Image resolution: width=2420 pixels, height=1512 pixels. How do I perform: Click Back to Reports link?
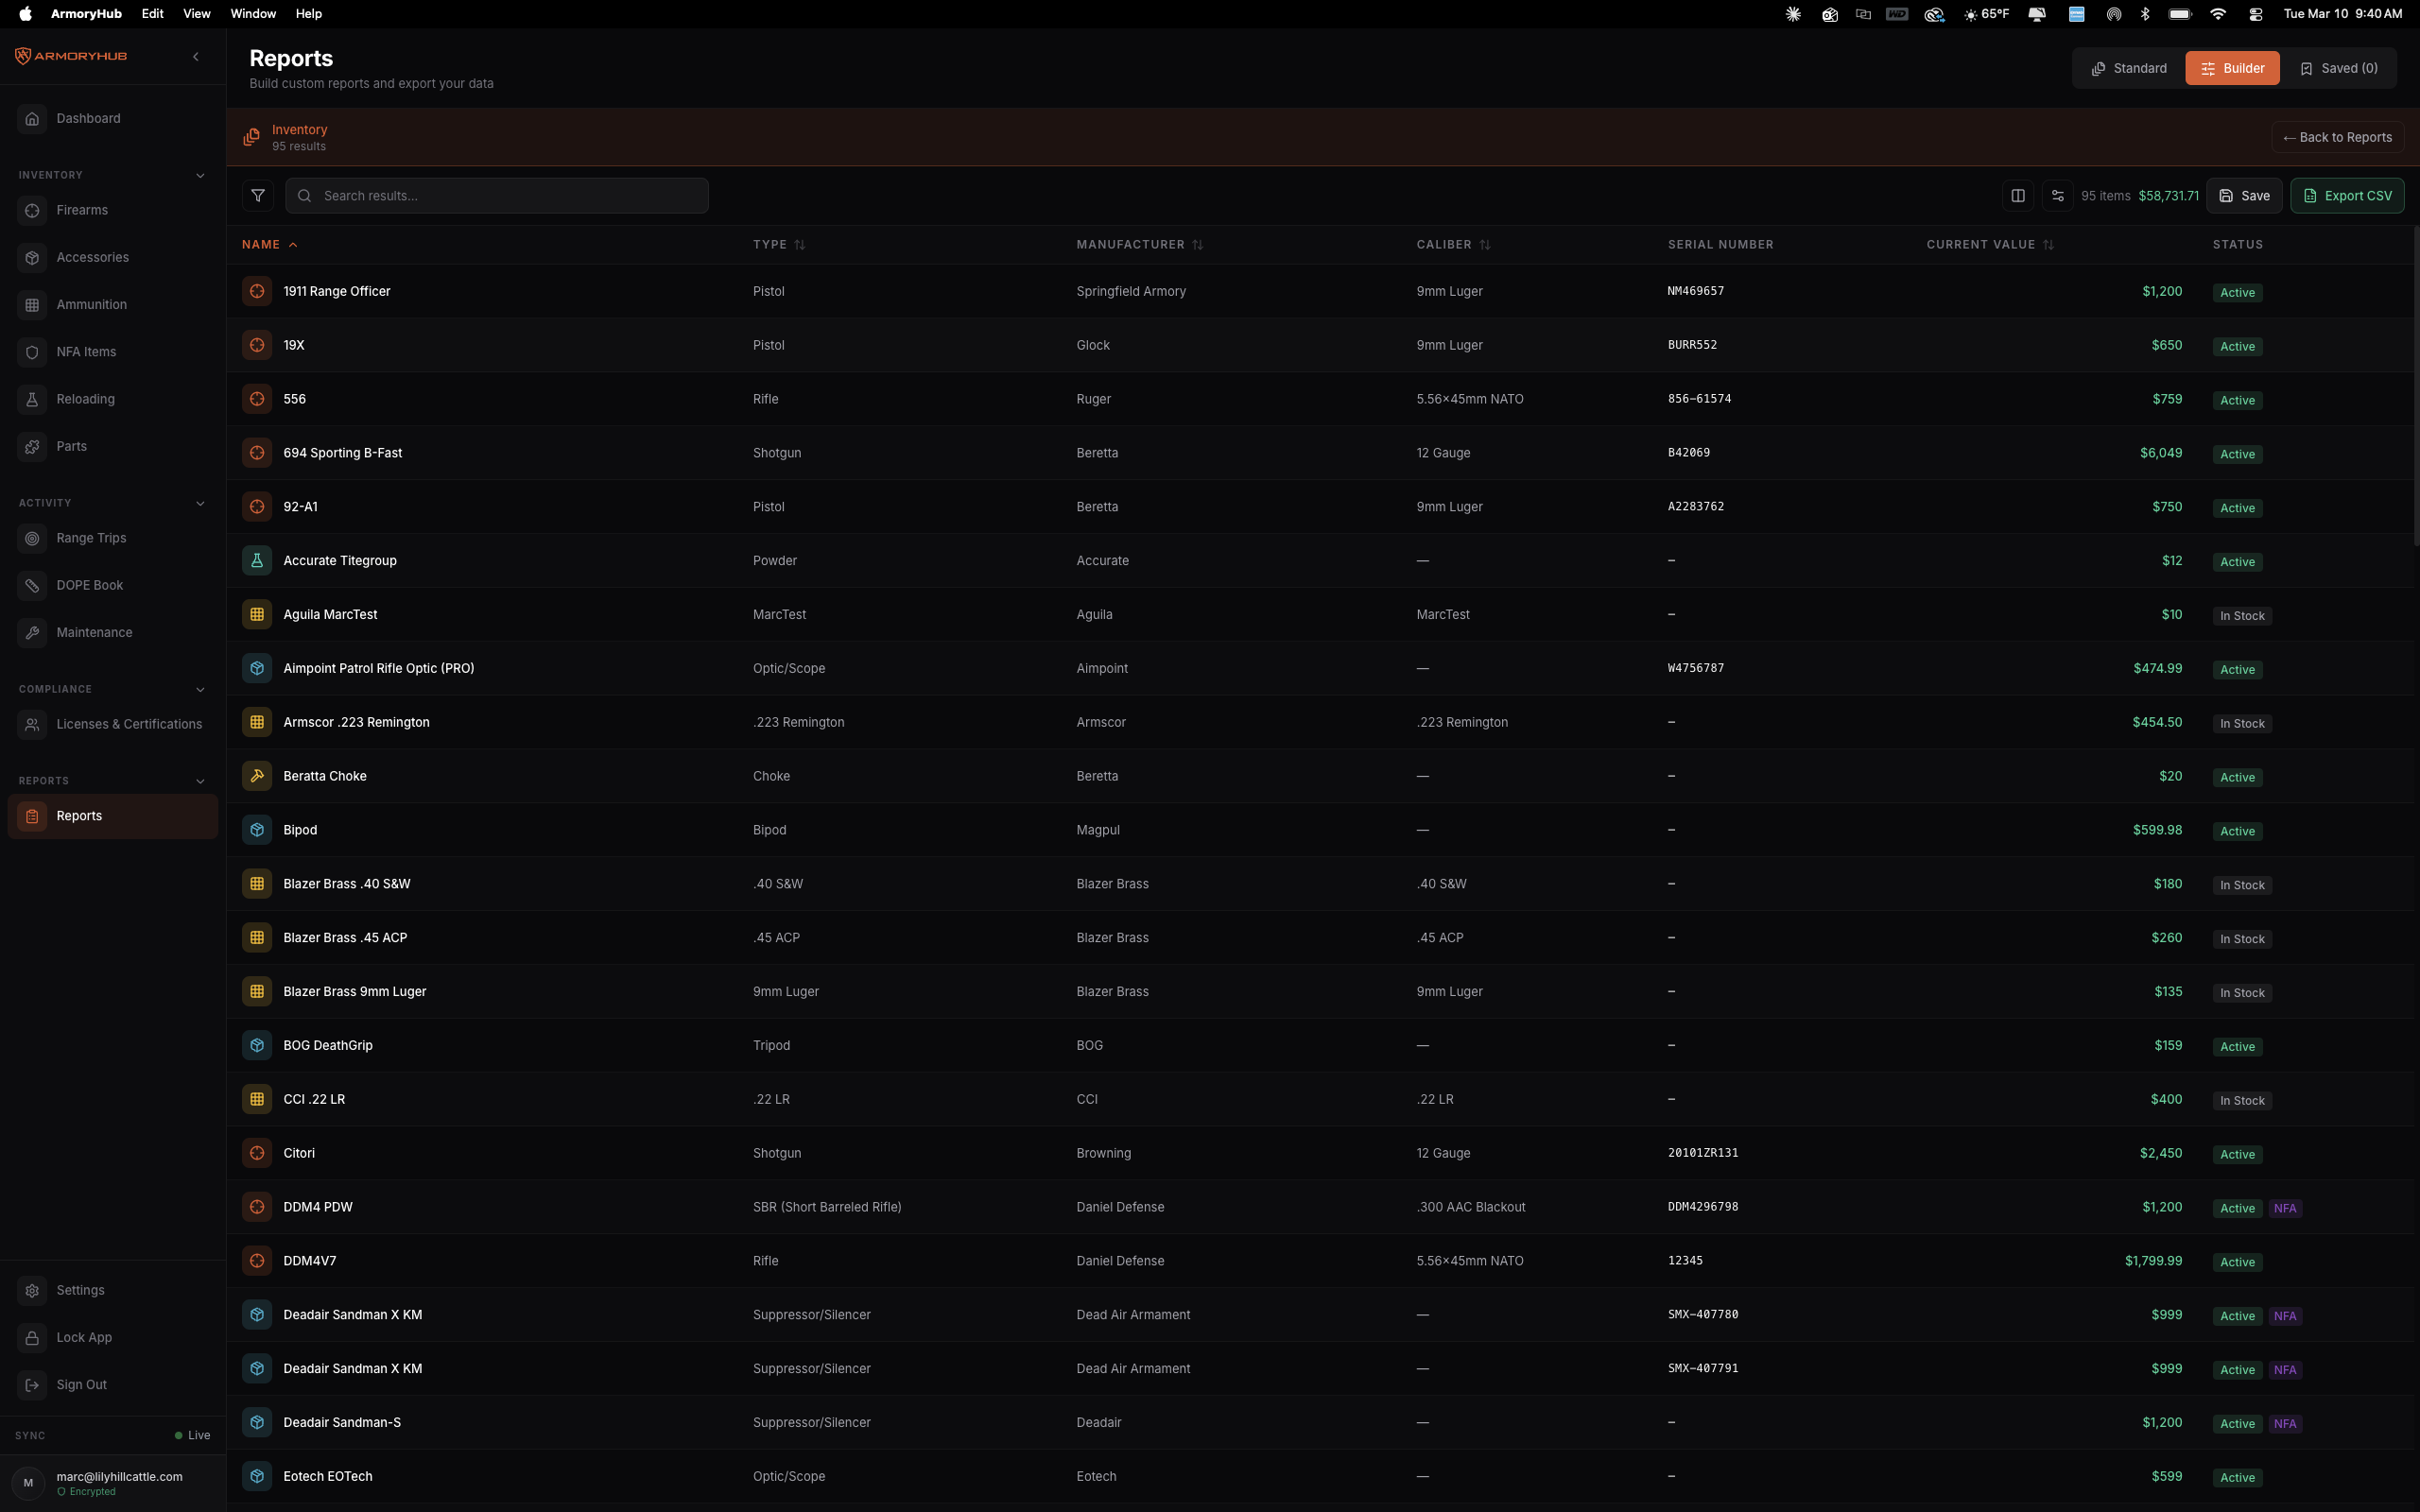point(2337,136)
